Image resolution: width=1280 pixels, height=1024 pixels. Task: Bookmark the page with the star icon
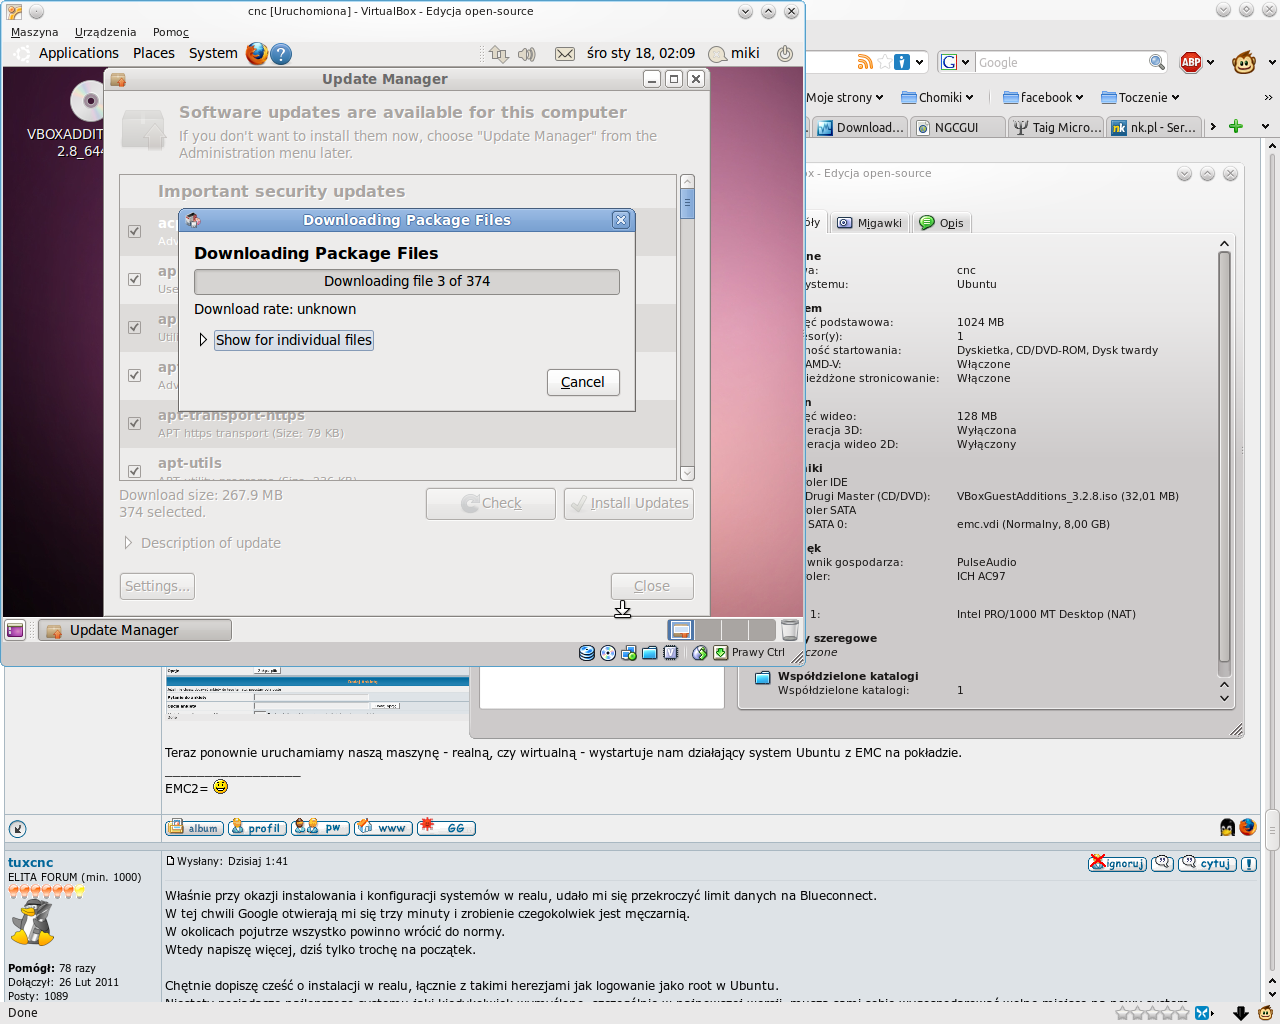(x=885, y=62)
